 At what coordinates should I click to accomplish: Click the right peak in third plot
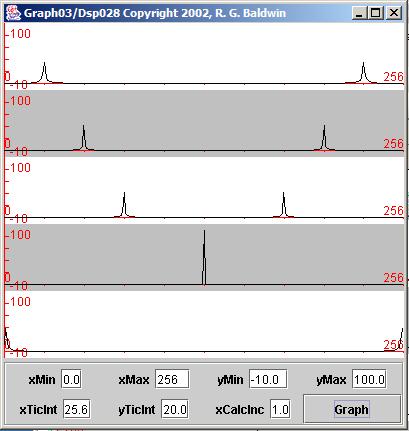point(284,204)
